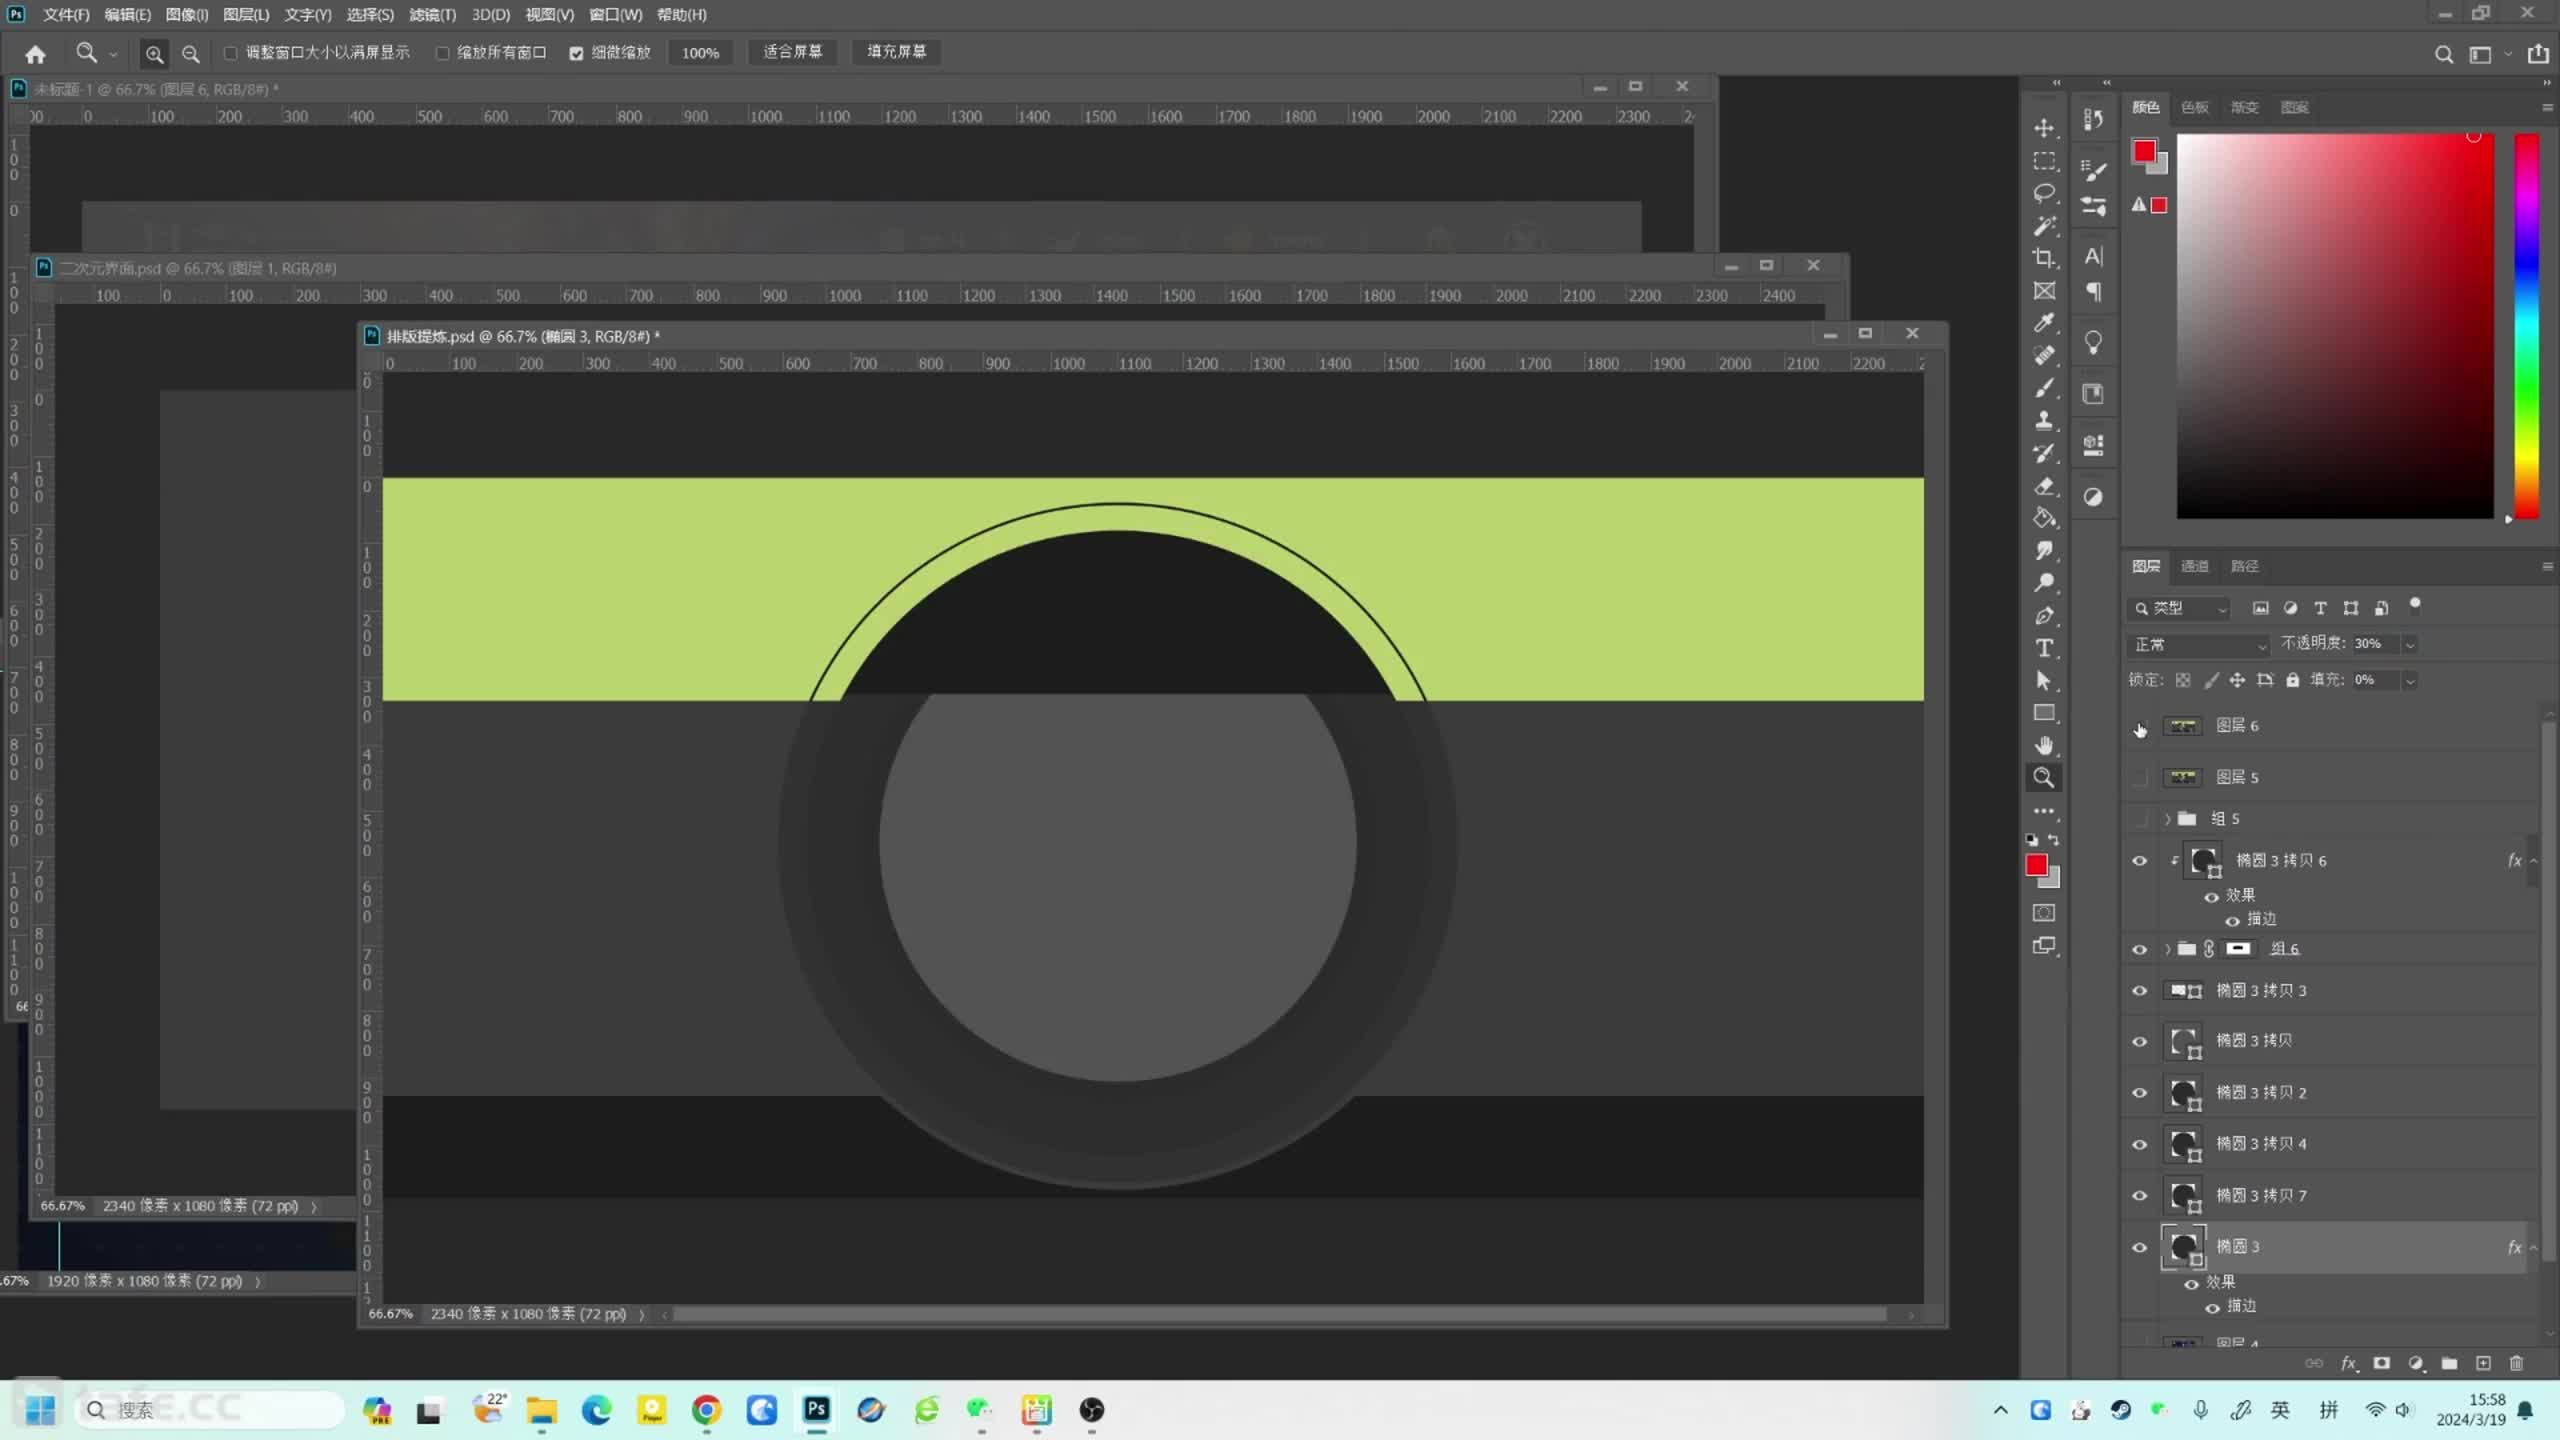Switch to the 通道 tab

[2194, 566]
